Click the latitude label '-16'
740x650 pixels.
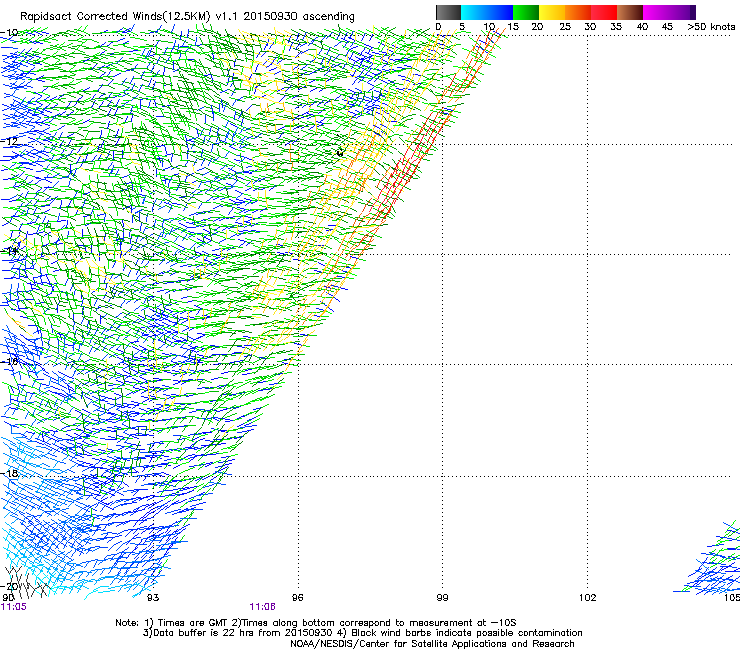tap(9, 362)
